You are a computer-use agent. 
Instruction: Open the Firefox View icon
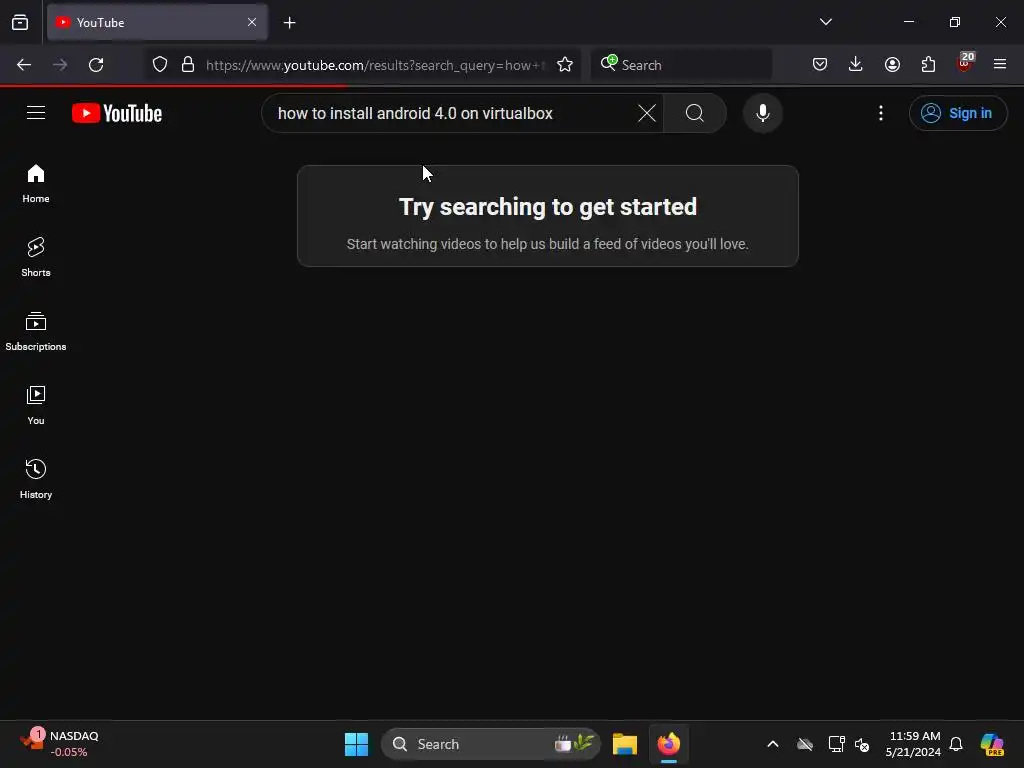tap(20, 22)
